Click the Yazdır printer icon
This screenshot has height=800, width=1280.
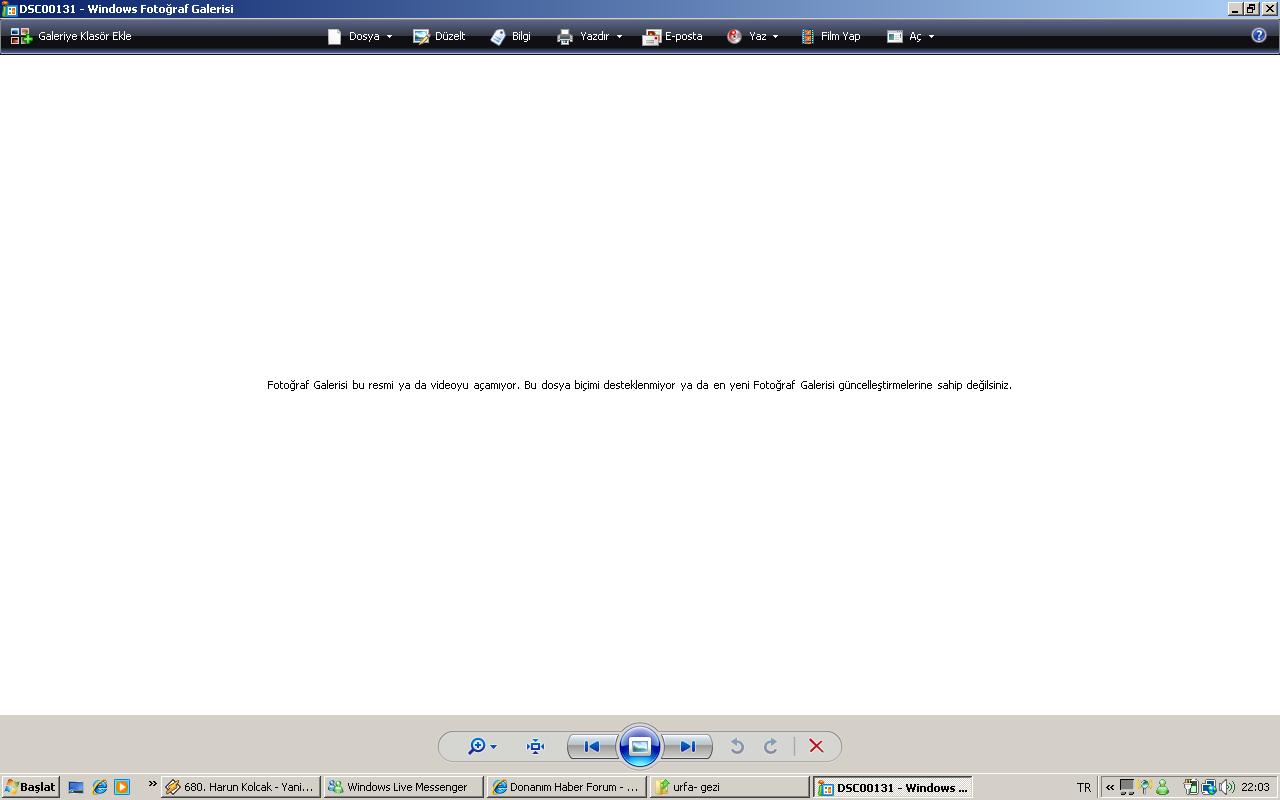click(565, 36)
